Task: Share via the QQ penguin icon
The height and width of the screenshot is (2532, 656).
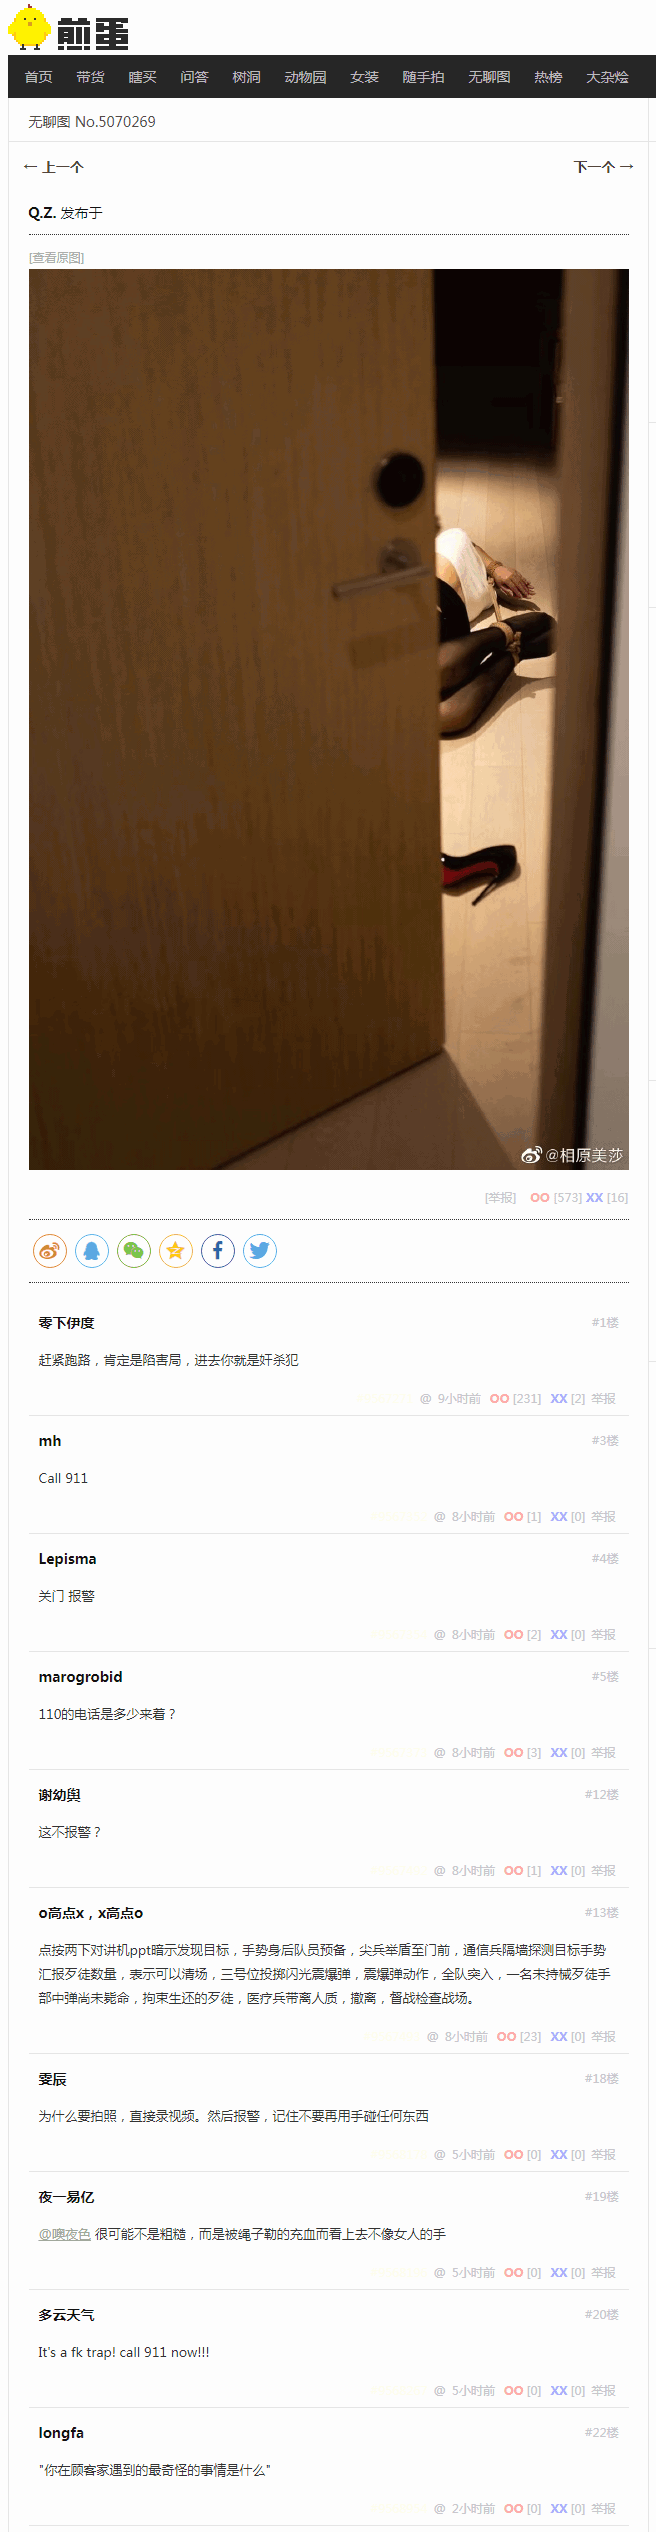Action: (x=92, y=1250)
